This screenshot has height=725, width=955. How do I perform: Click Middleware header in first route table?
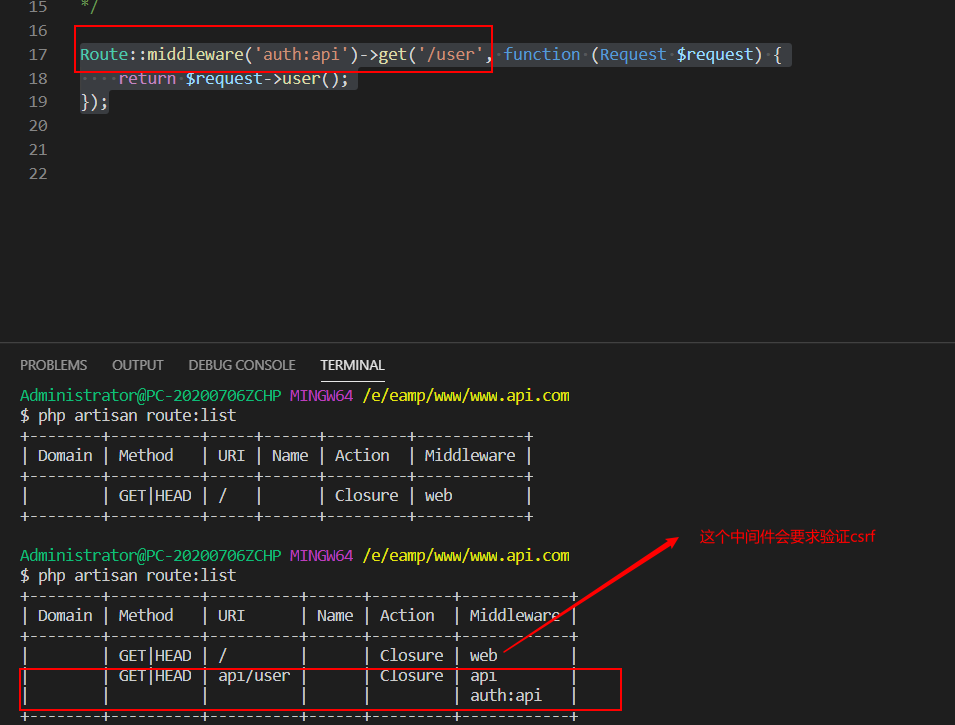(470, 456)
